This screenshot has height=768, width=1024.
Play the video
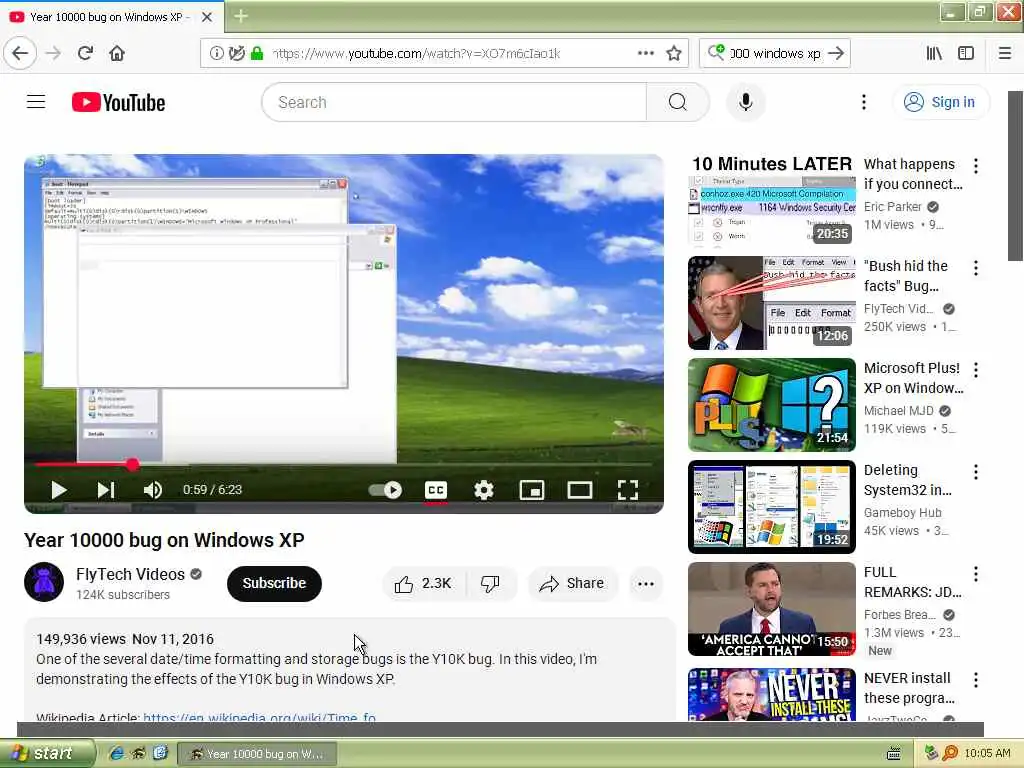pyautogui.click(x=59, y=490)
